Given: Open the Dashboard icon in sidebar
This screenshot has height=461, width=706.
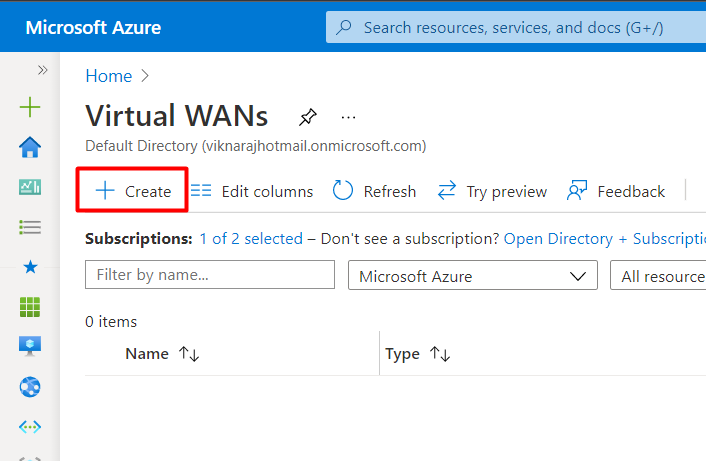Looking at the screenshot, I should [x=30, y=187].
